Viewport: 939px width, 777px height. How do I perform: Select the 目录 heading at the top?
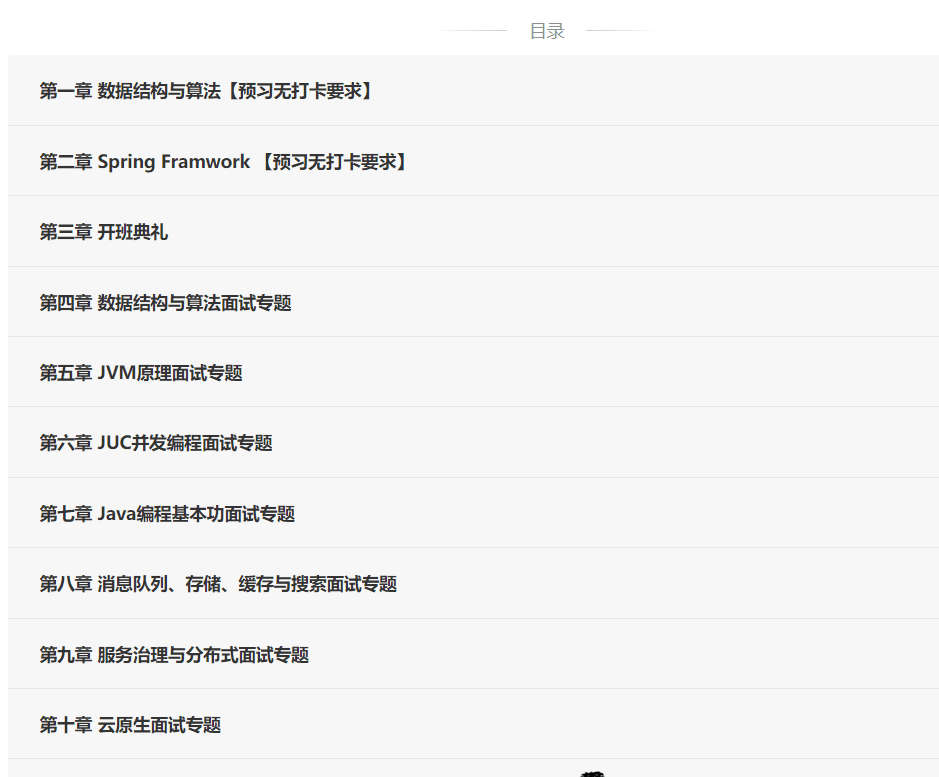point(546,30)
